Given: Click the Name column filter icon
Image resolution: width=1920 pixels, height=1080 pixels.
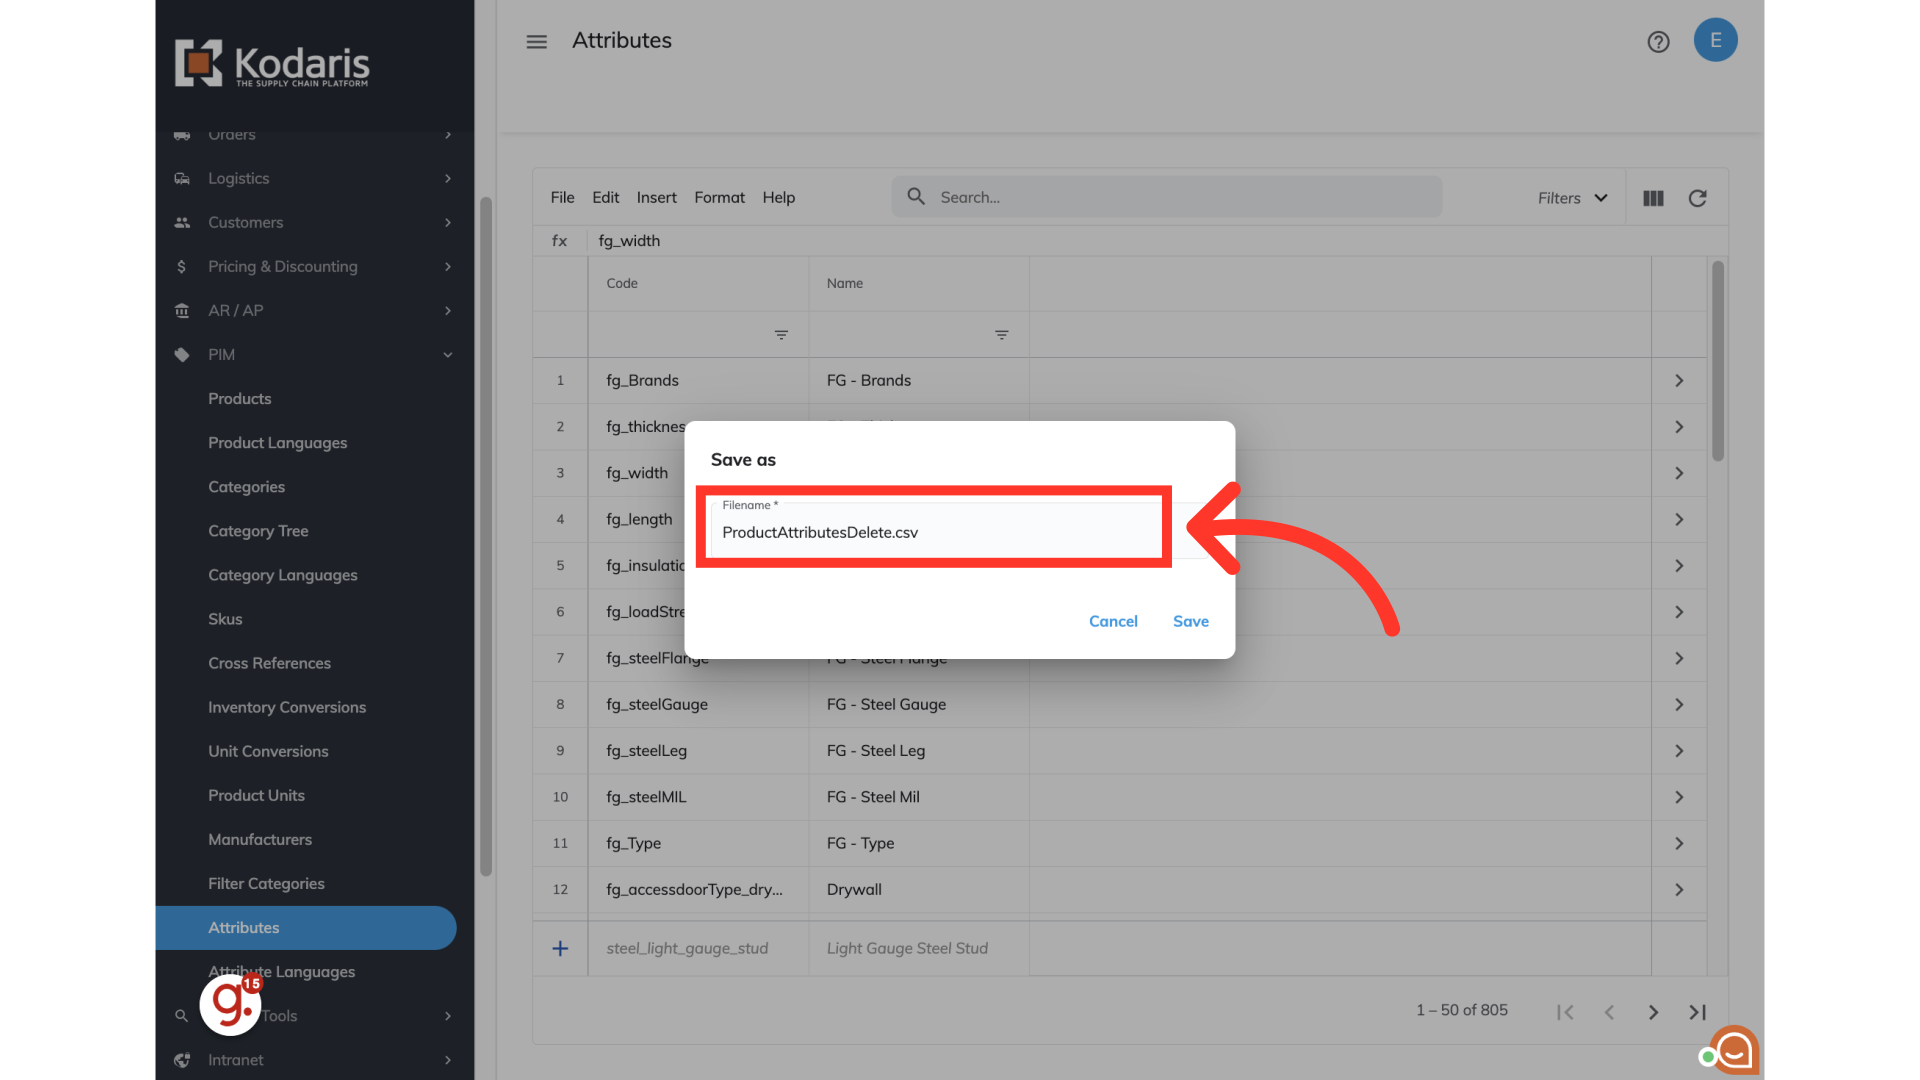Looking at the screenshot, I should click(1001, 335).
